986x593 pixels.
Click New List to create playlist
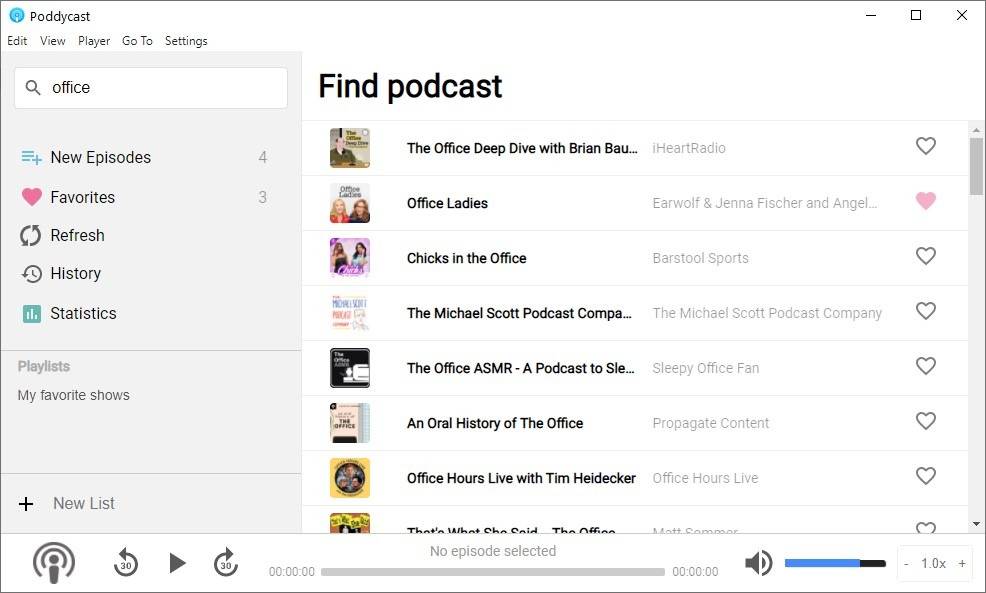click(84, 504)
